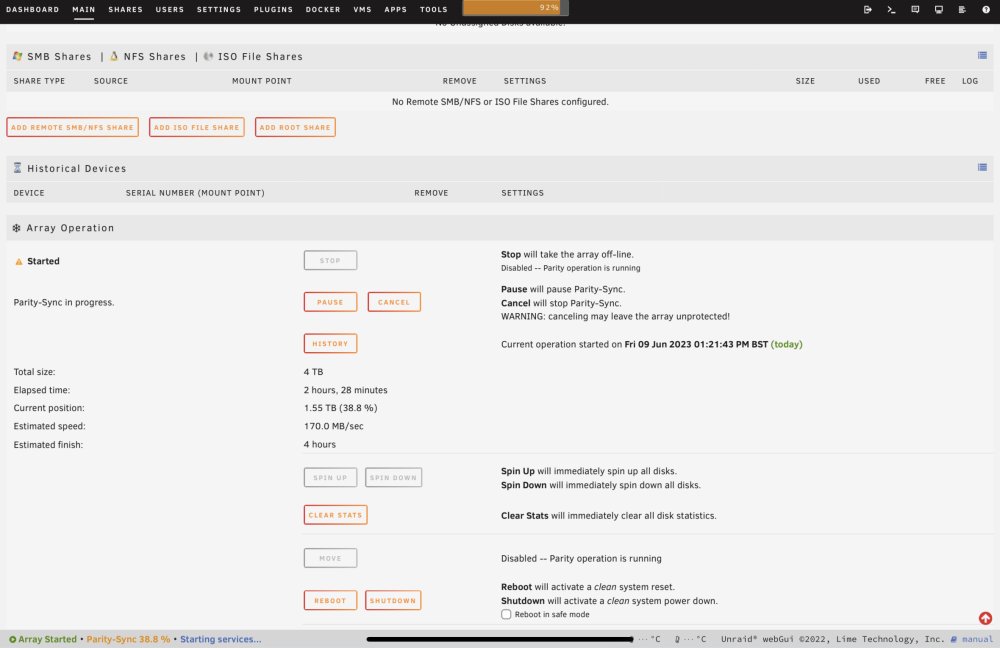
Task: Click the Spin Down button
Action: point(393,477)
